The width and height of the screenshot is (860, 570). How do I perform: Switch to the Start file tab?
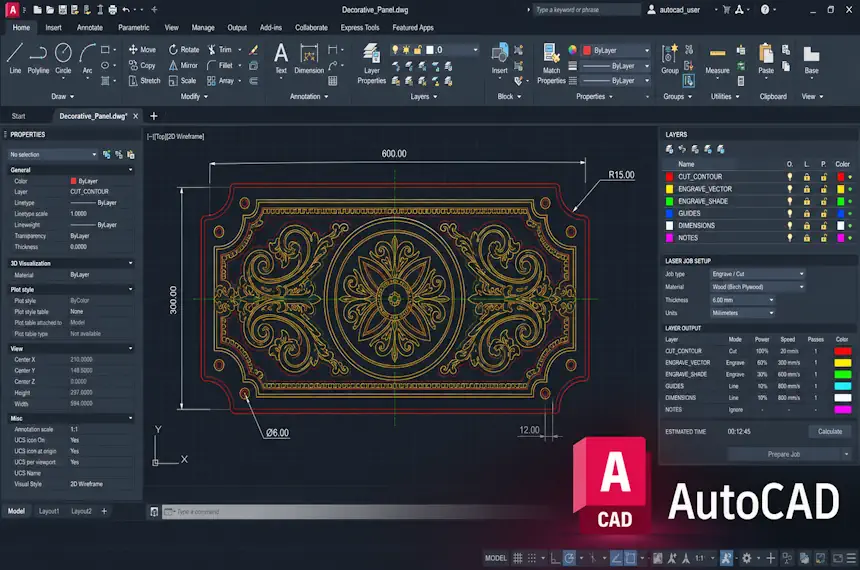(x=19, y=116)
